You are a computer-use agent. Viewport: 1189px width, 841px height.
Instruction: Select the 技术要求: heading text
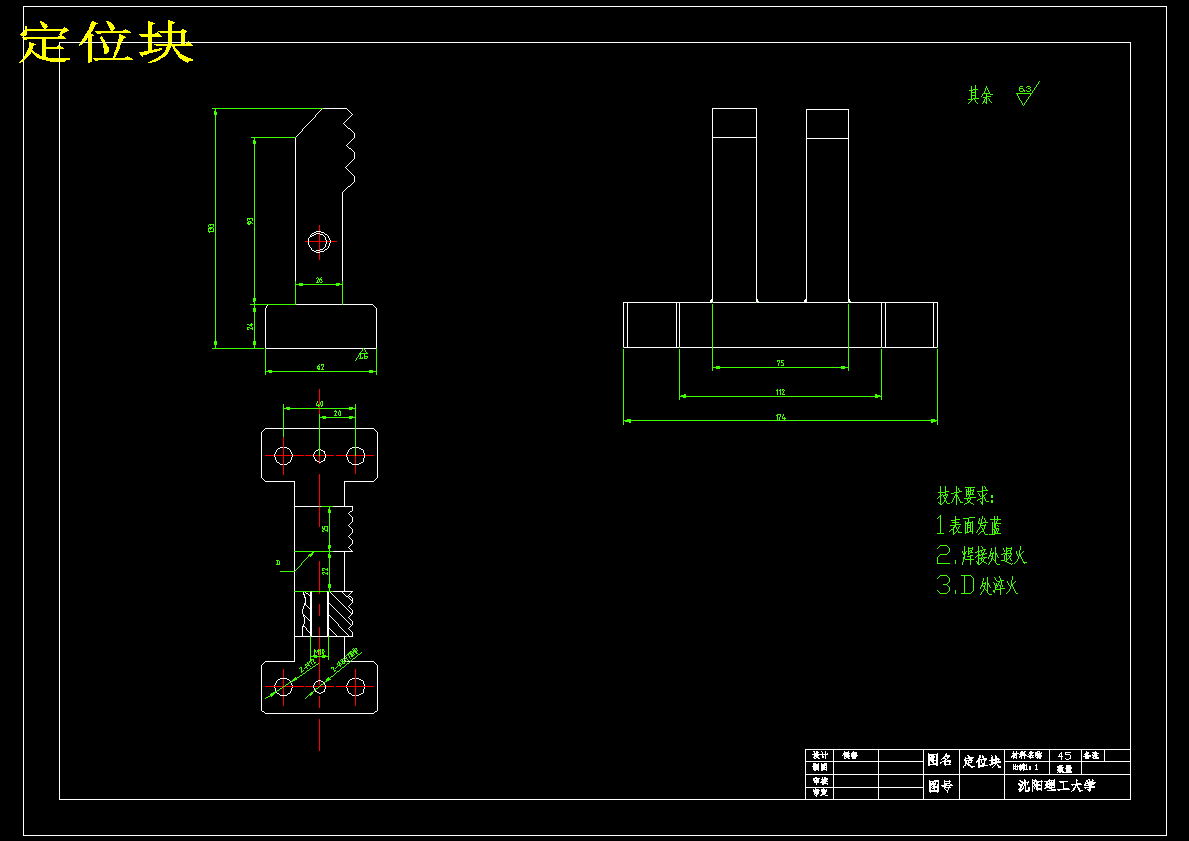[965, 497]
